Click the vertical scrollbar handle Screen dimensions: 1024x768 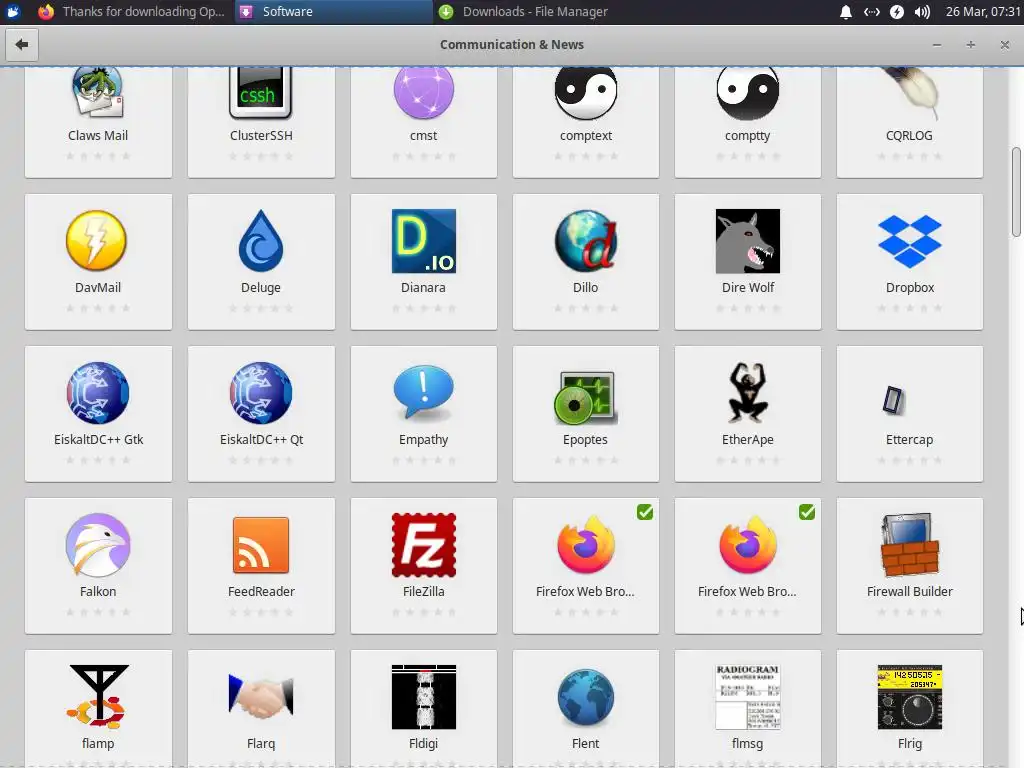(1016, 192)
